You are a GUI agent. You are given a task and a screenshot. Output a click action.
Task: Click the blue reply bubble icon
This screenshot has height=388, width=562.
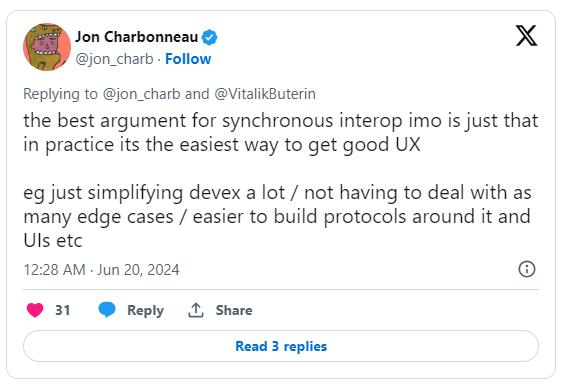107,310
